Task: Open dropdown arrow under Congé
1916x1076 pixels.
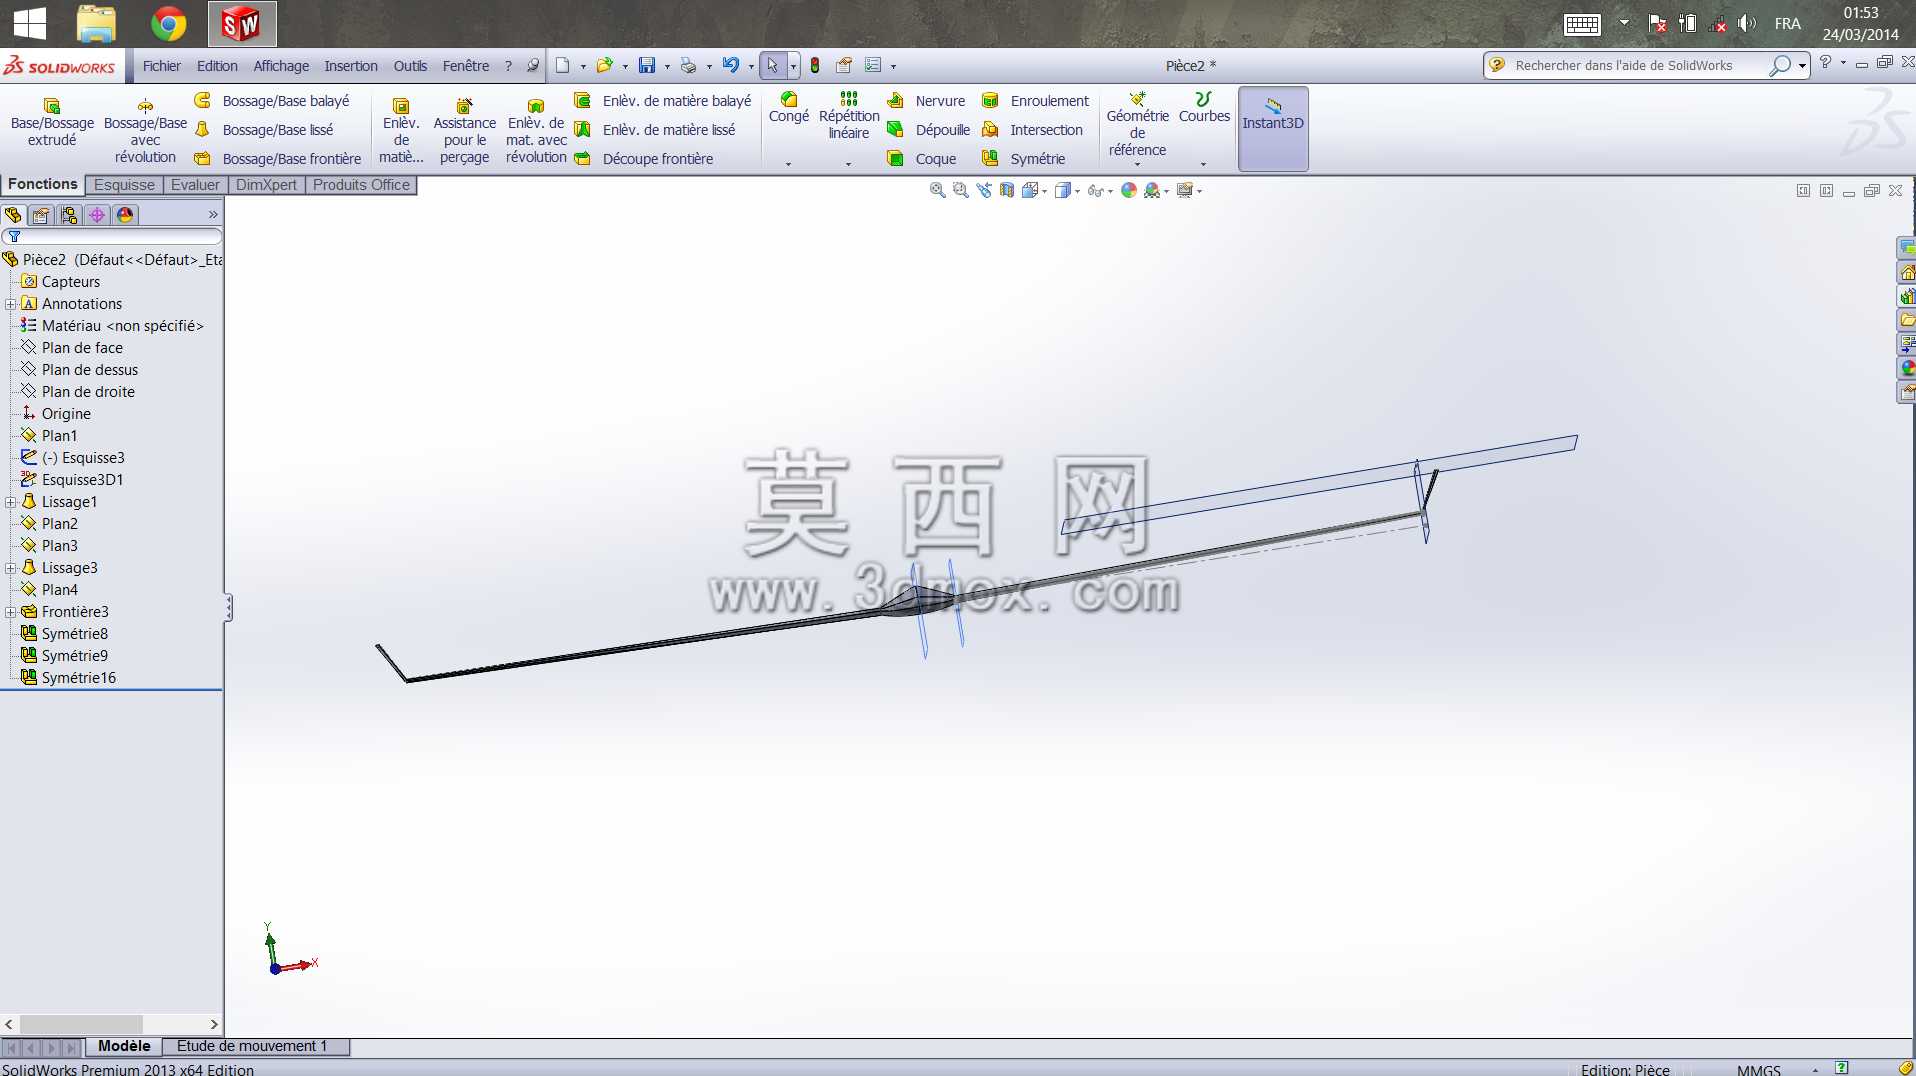Action: (x=788, y=164)
